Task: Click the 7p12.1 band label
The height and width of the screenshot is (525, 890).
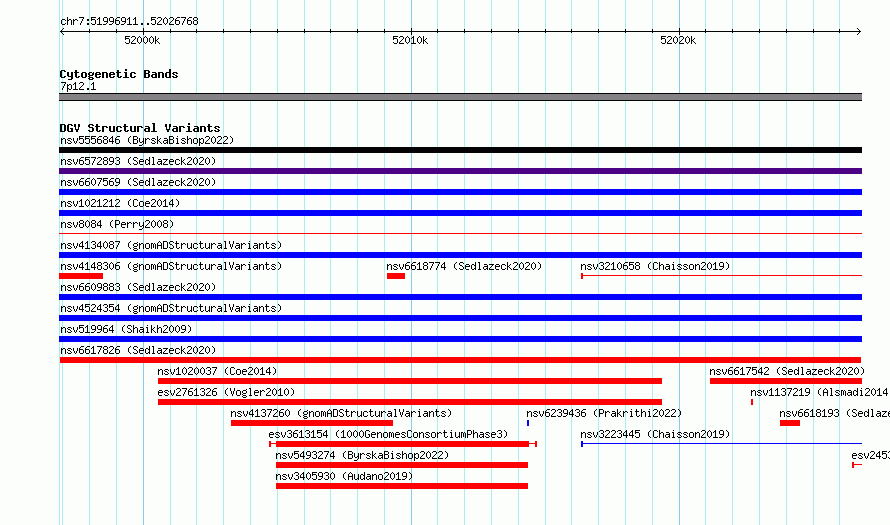Action: point(78,86)
